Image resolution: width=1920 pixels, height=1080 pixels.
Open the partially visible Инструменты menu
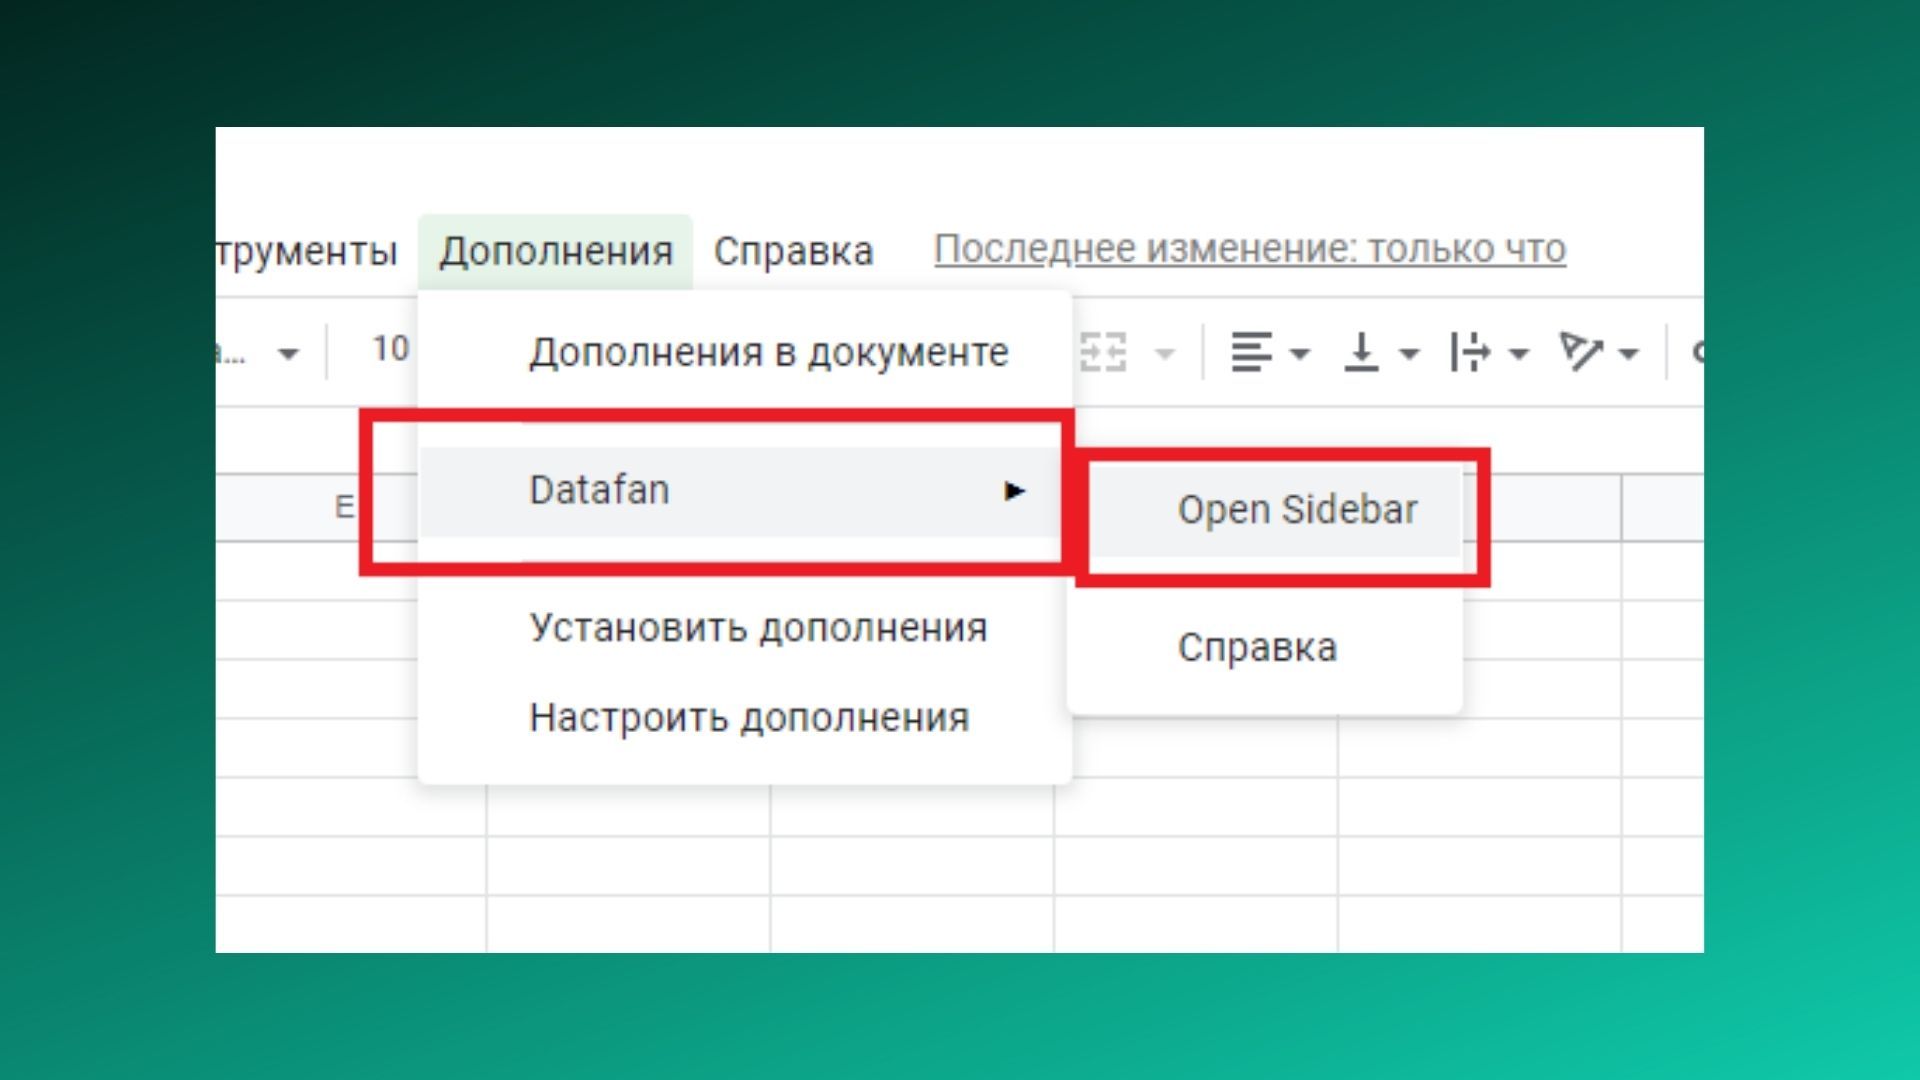pos(307,251)
